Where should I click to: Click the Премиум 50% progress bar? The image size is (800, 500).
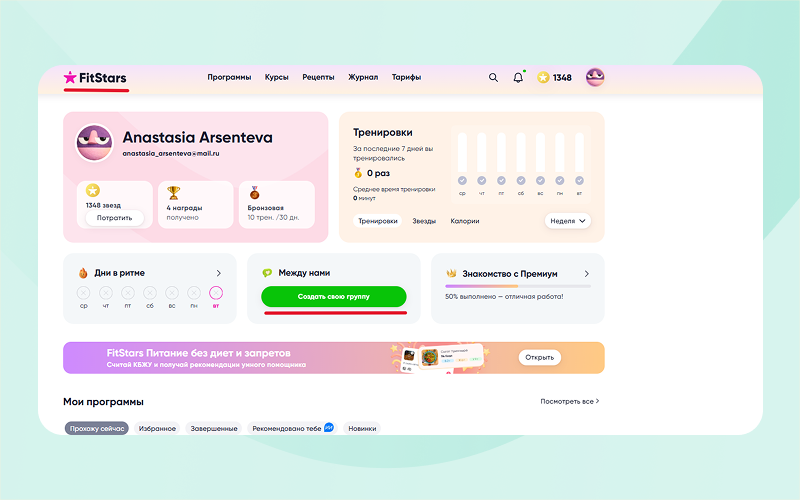(518, 286)
